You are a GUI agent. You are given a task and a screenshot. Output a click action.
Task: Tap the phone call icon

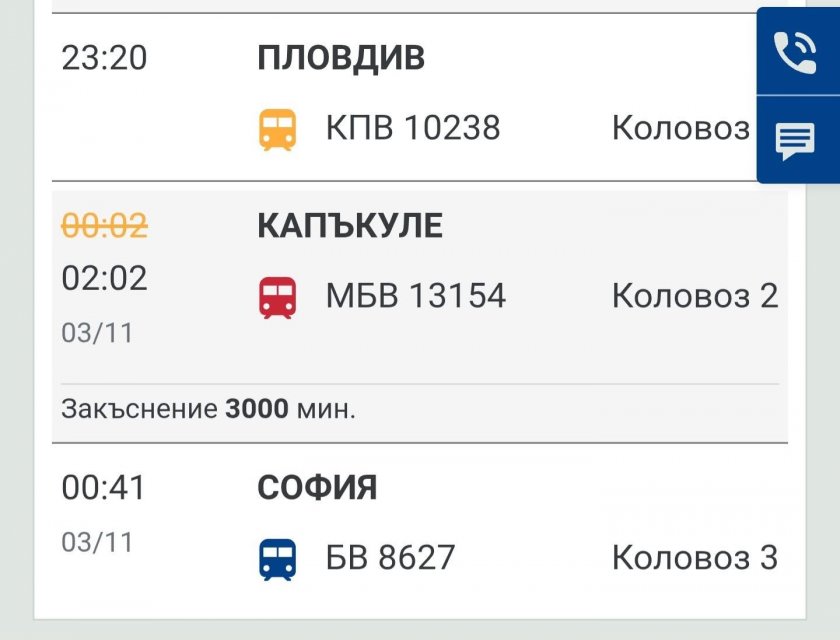(796, 52)
